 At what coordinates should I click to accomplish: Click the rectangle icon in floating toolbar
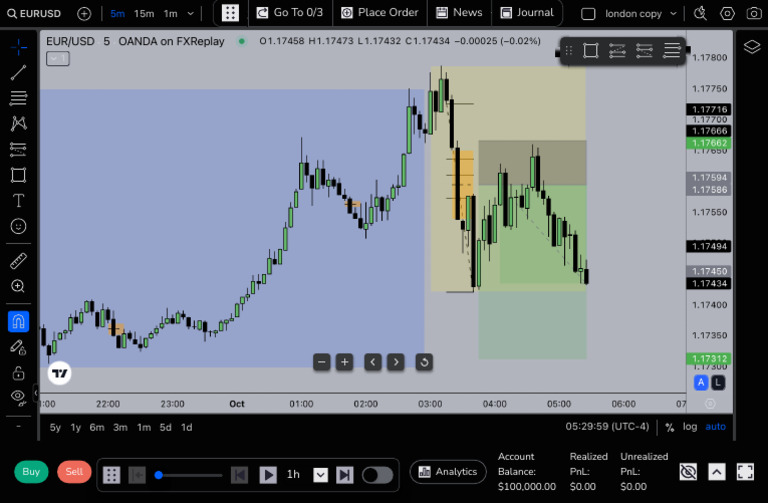tap(591, 50)
